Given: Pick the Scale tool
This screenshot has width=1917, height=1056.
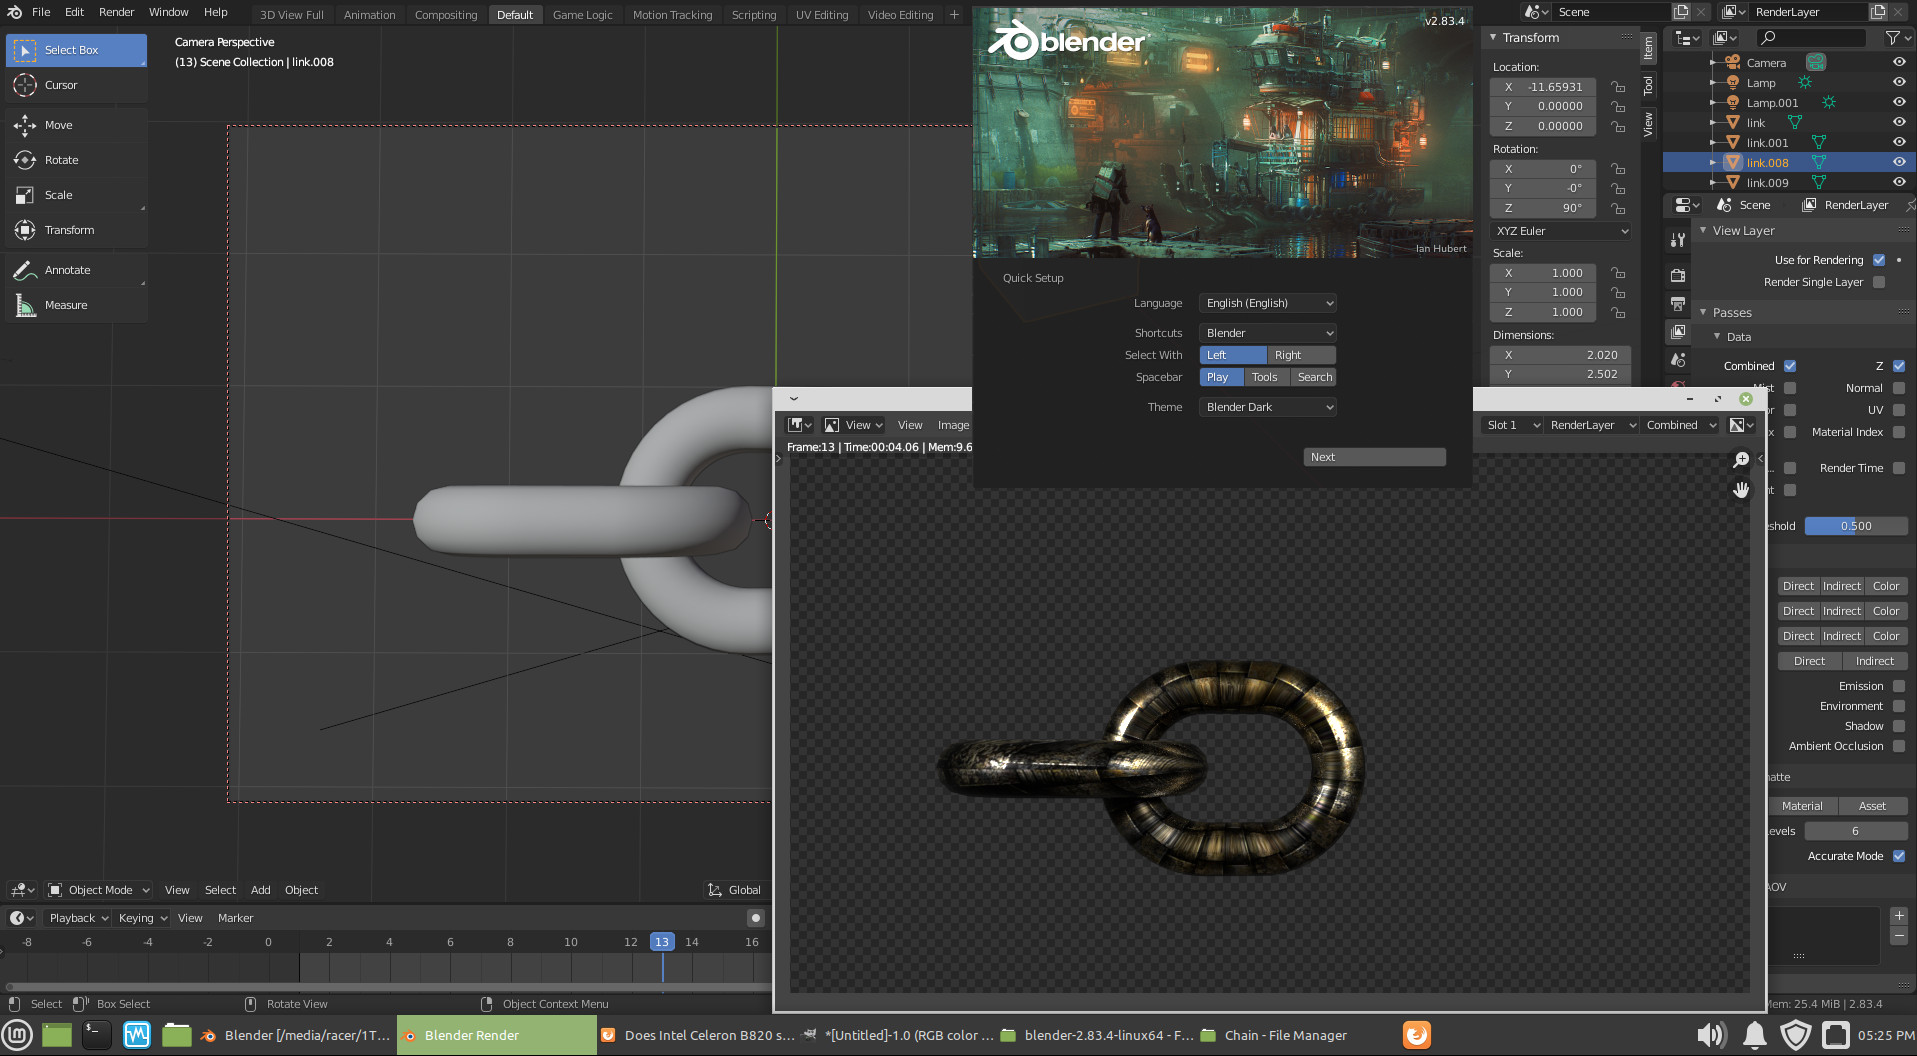Looking at the screenshot, I should [76, 195].
